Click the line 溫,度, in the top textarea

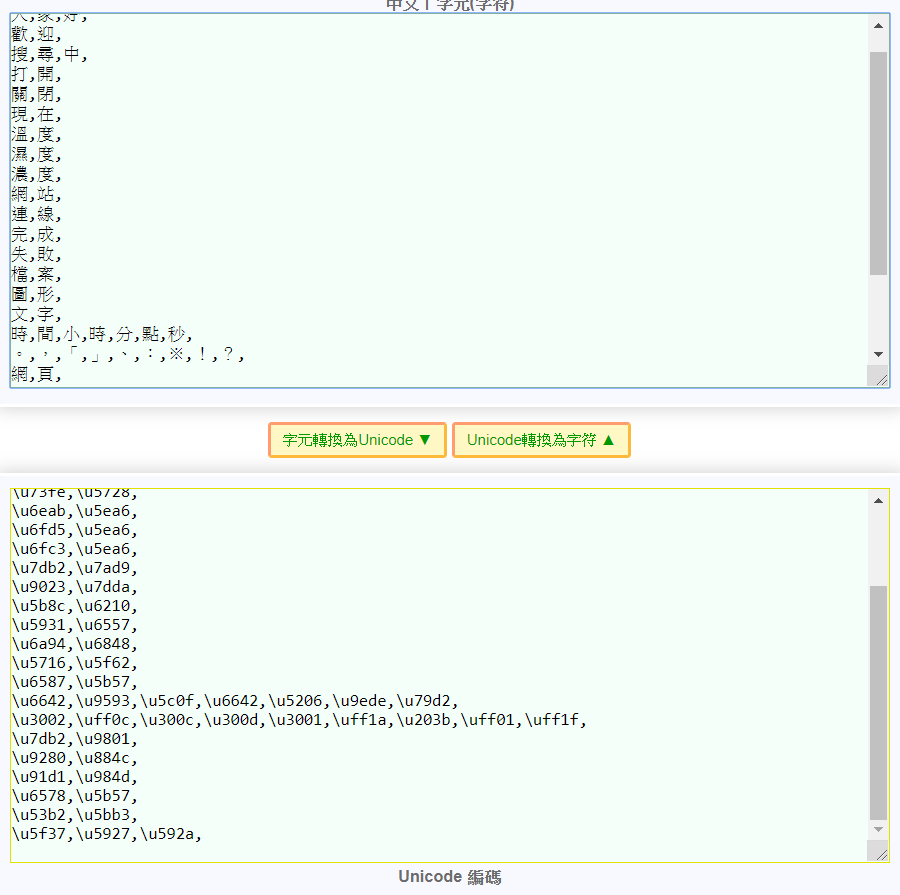coord(36,134)
